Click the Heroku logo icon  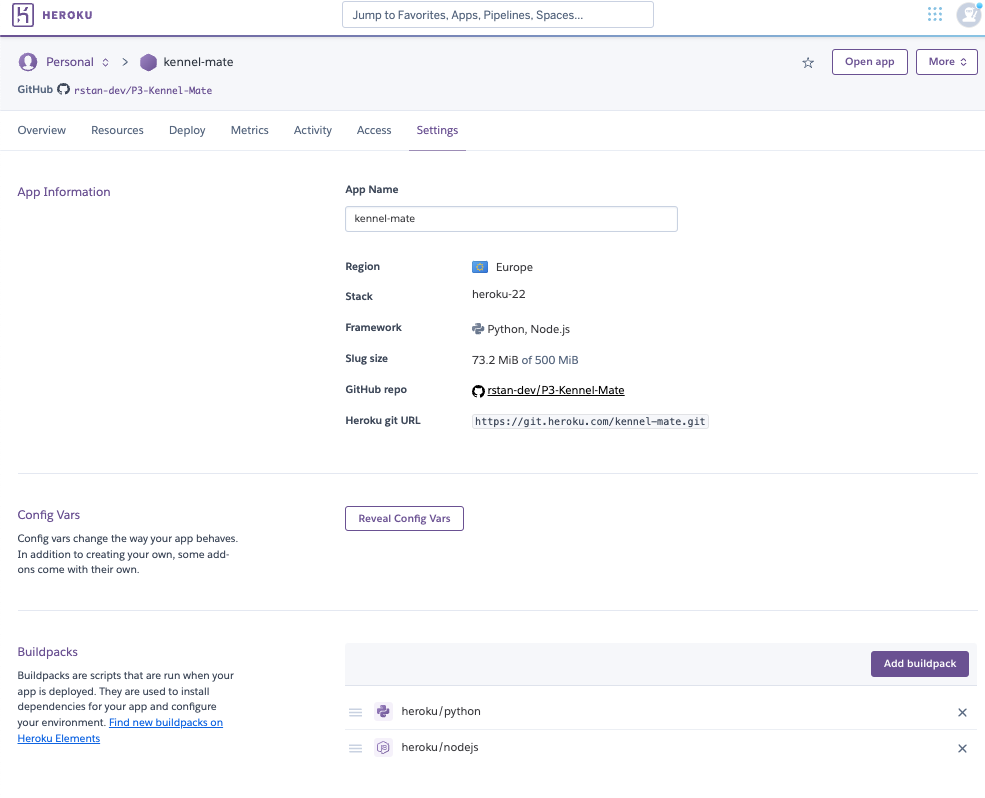[x=23, y=14]
